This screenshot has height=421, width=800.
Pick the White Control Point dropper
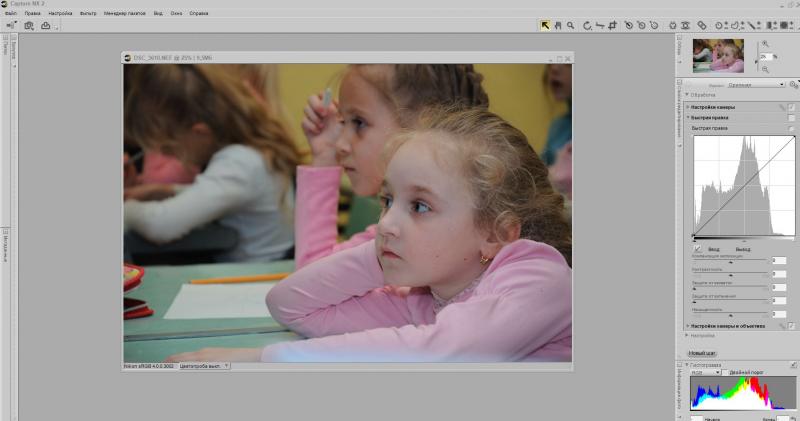point(655,25)
